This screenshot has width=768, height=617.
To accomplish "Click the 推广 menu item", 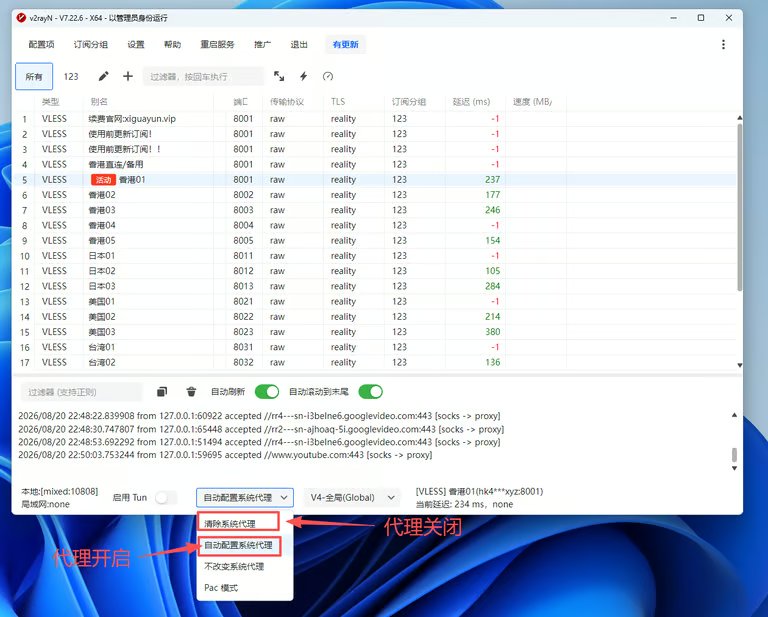I will pos(263,45).
